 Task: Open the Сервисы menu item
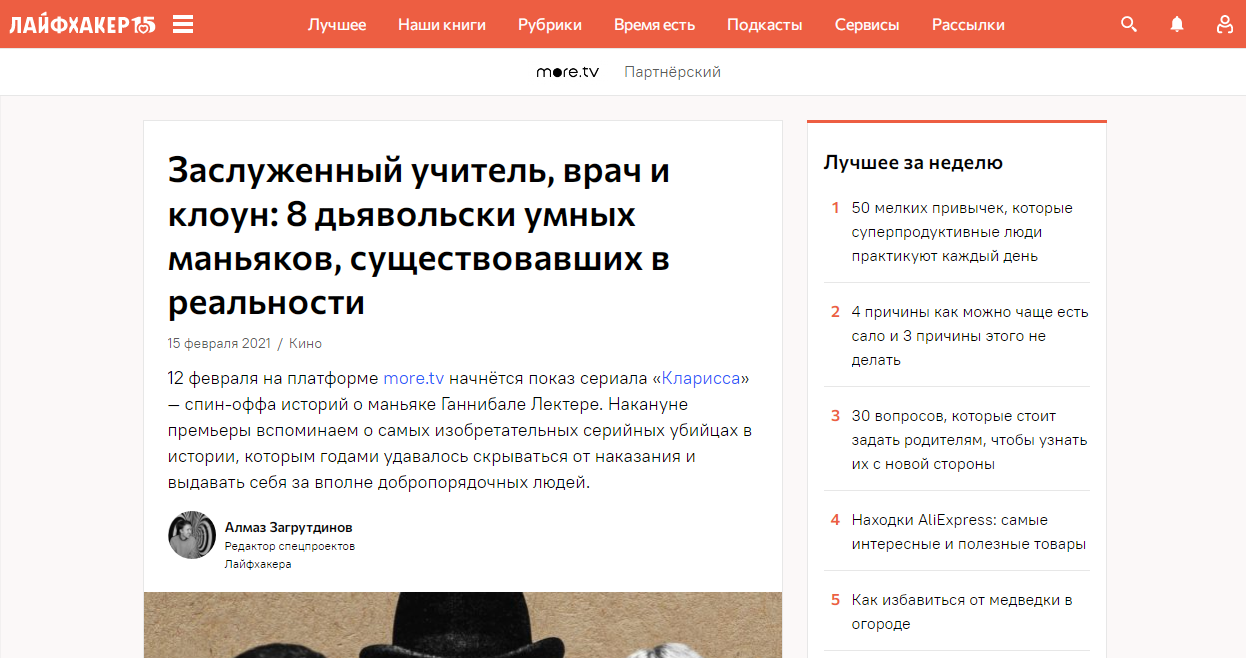(x=867, y=24)
